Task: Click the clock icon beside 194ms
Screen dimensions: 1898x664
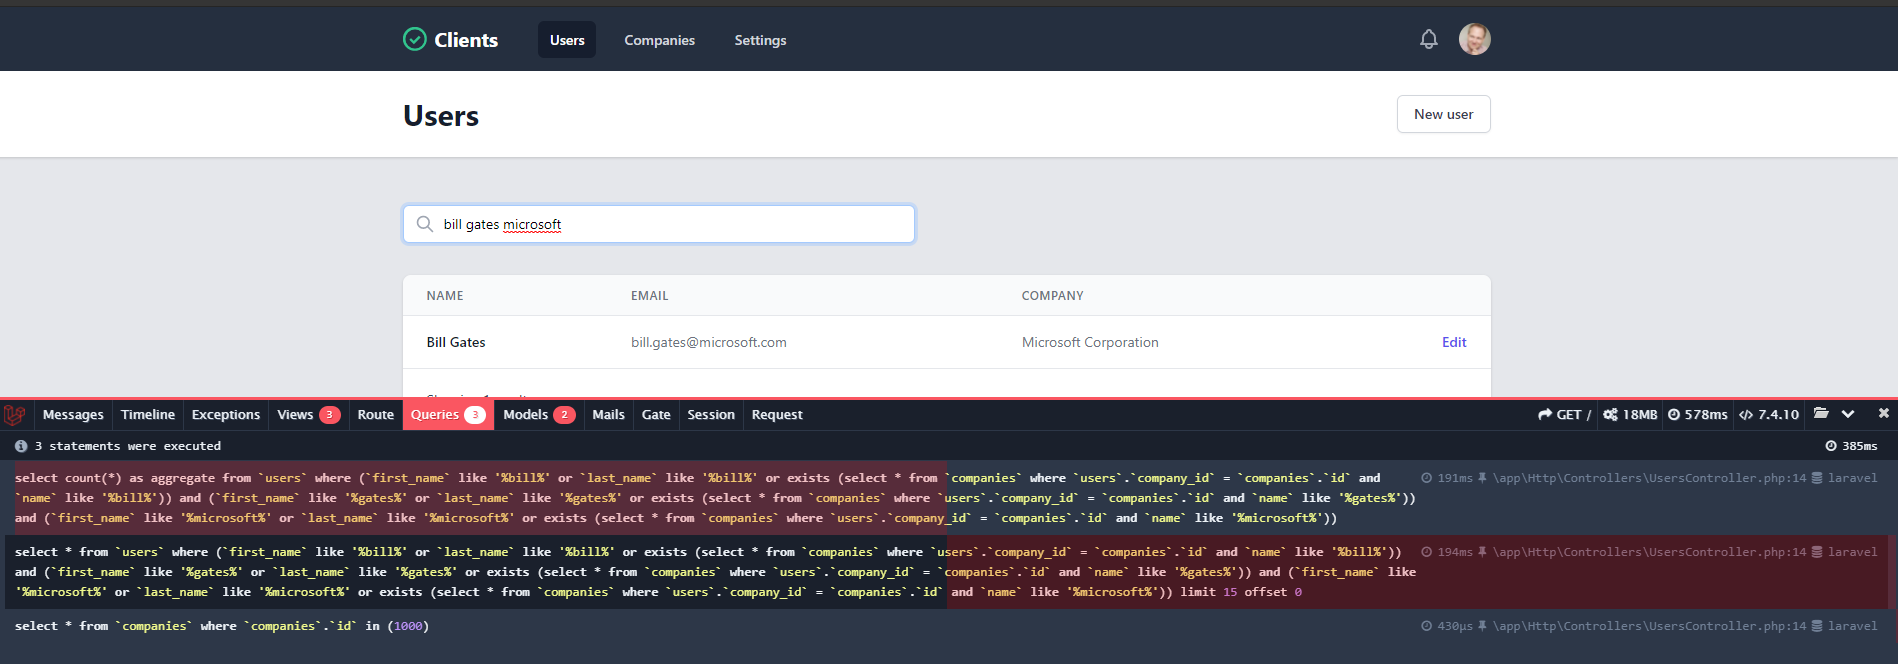Action: point(1427,552)
